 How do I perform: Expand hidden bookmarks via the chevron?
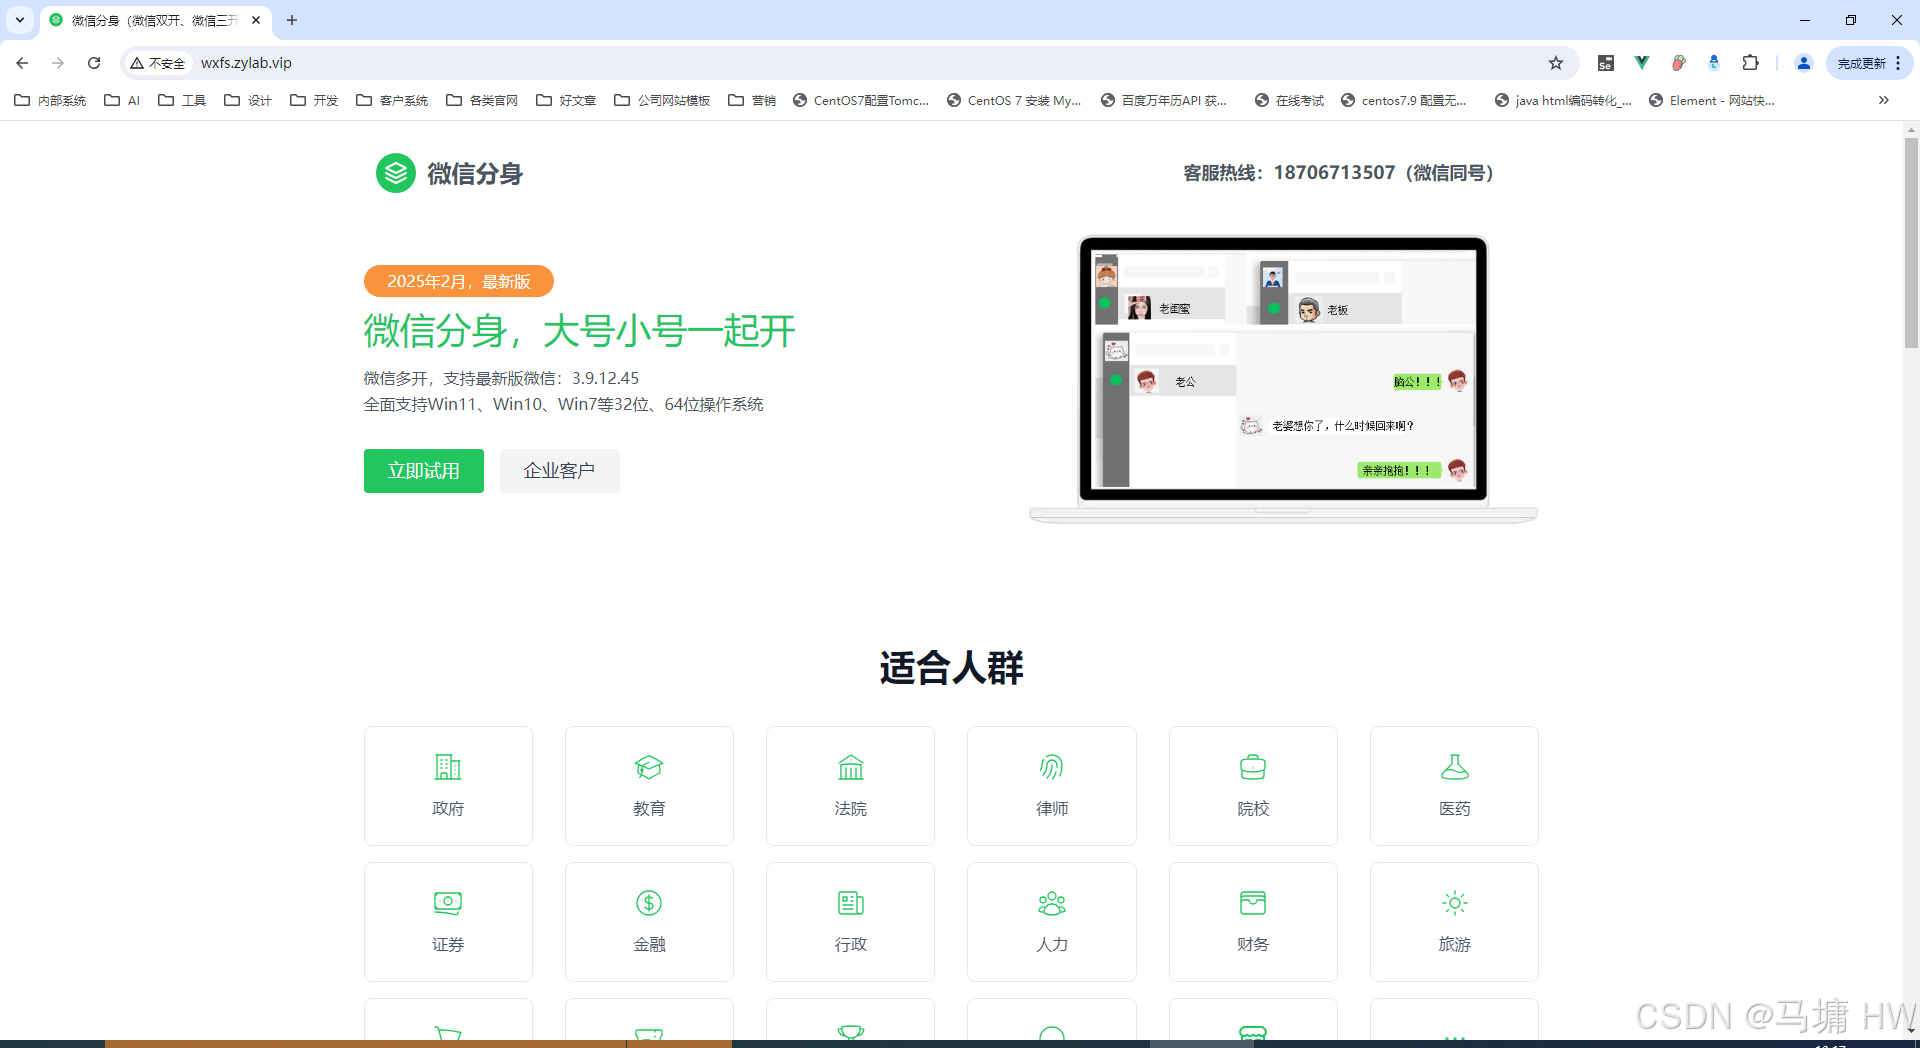1883,100
